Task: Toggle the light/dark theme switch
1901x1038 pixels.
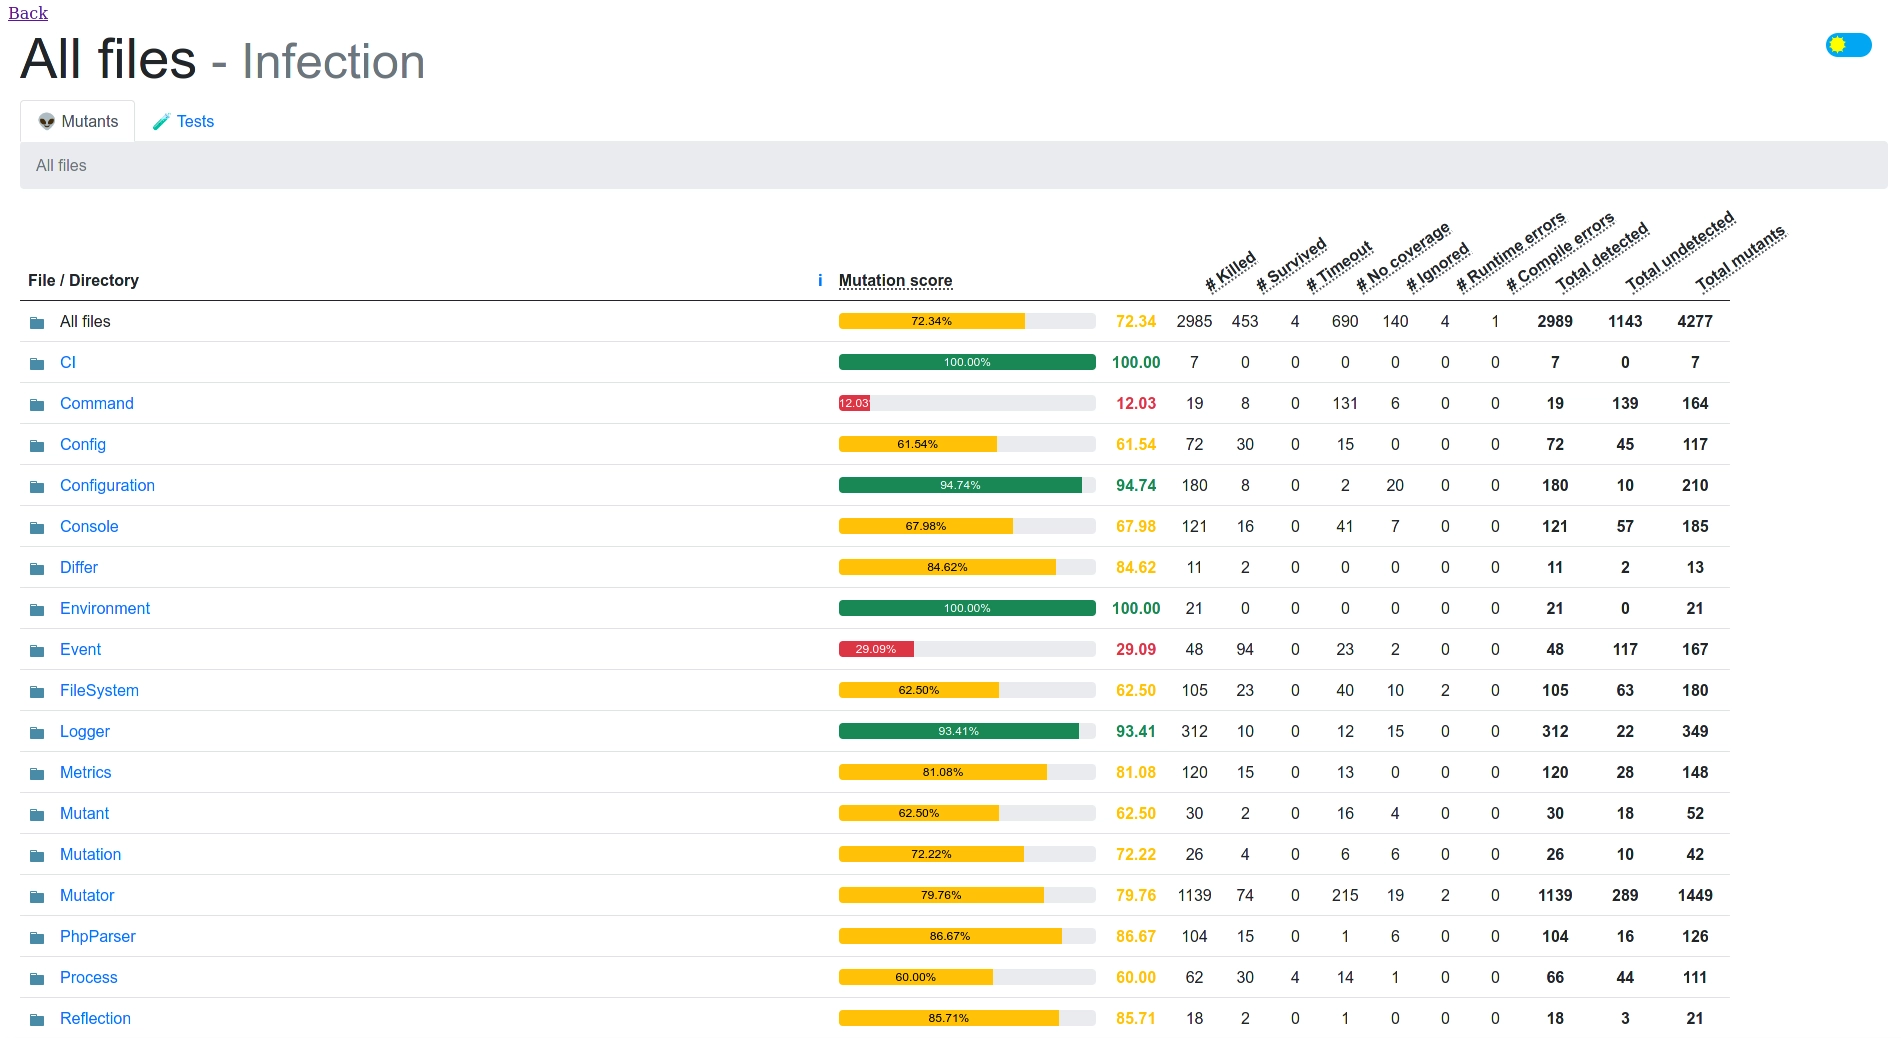Action: coord(1847,45)
